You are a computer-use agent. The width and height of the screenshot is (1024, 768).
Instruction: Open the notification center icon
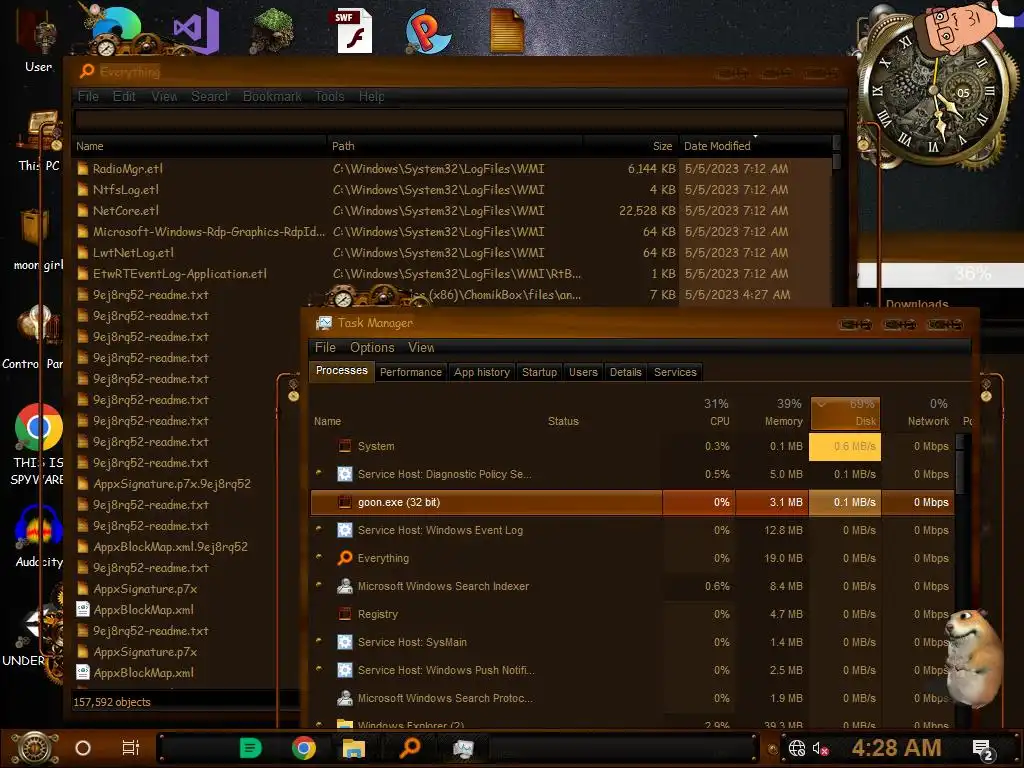[x=982, y=749]
